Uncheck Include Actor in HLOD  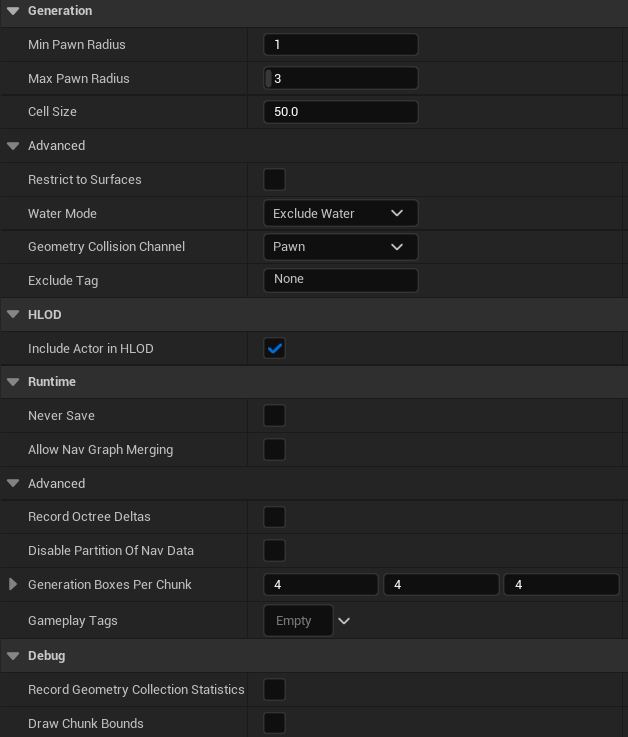pyautogui.click(x=274, y=348)
